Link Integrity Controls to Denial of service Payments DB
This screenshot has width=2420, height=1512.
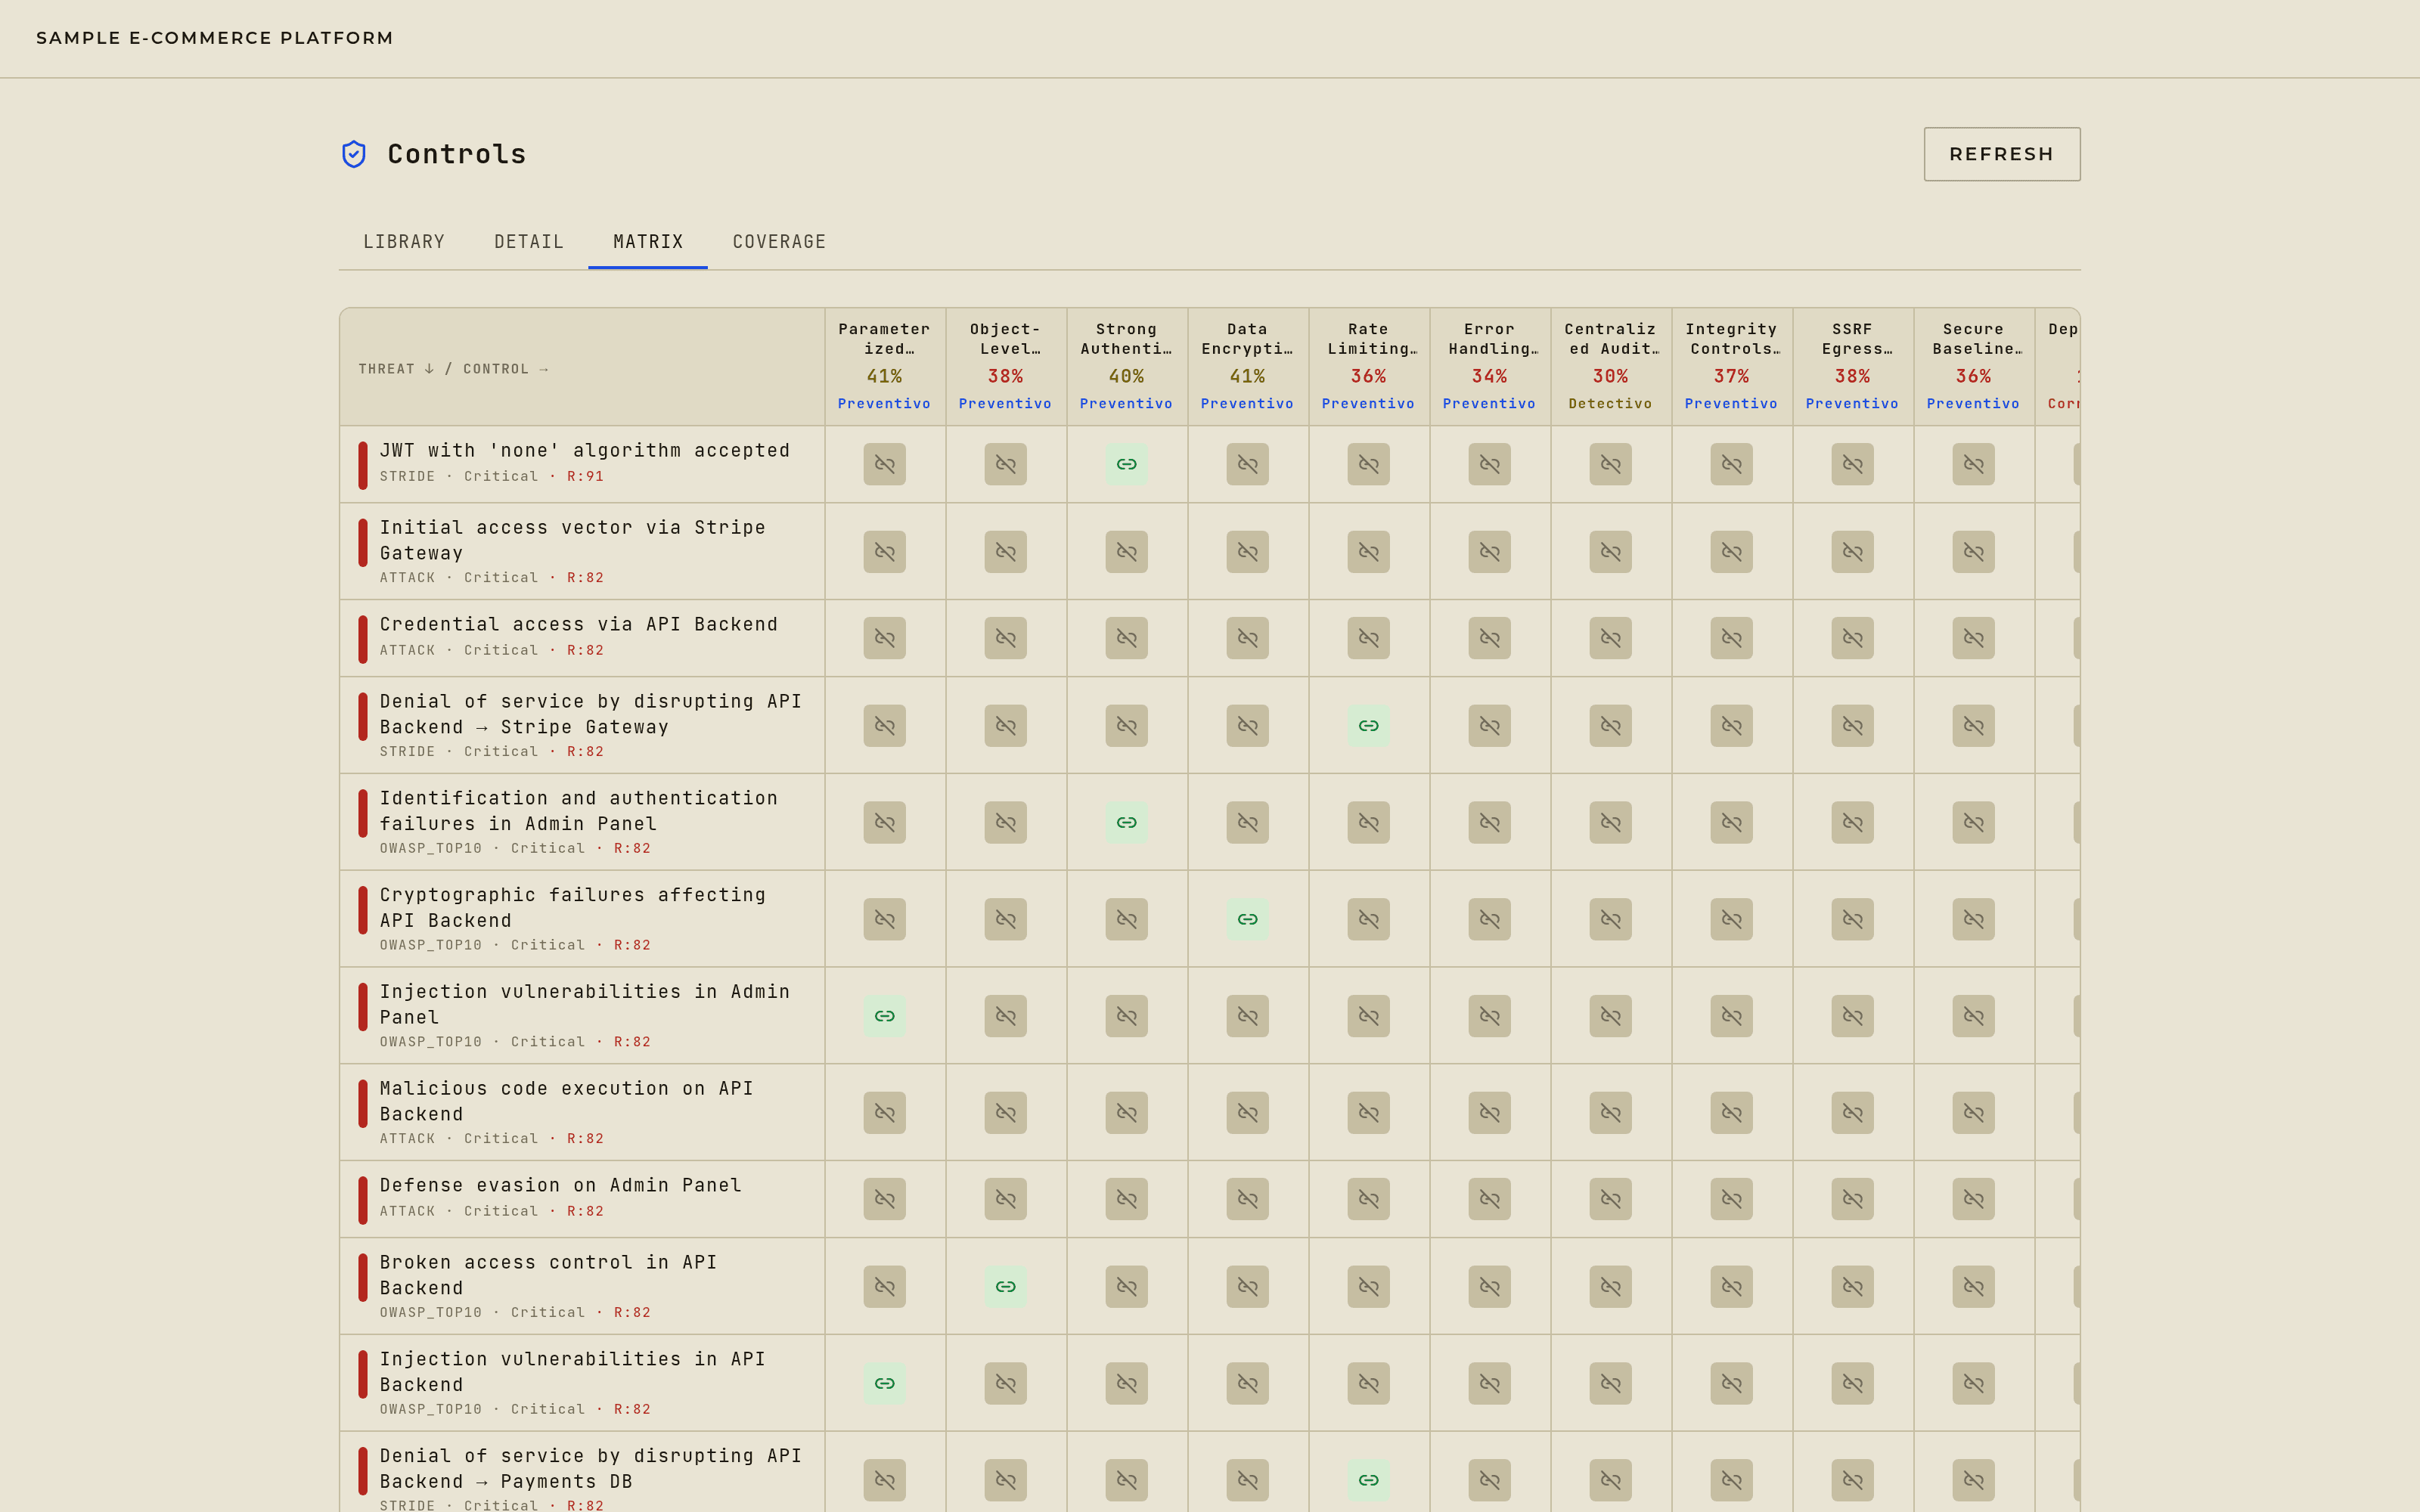(x=1731, y=1480)
